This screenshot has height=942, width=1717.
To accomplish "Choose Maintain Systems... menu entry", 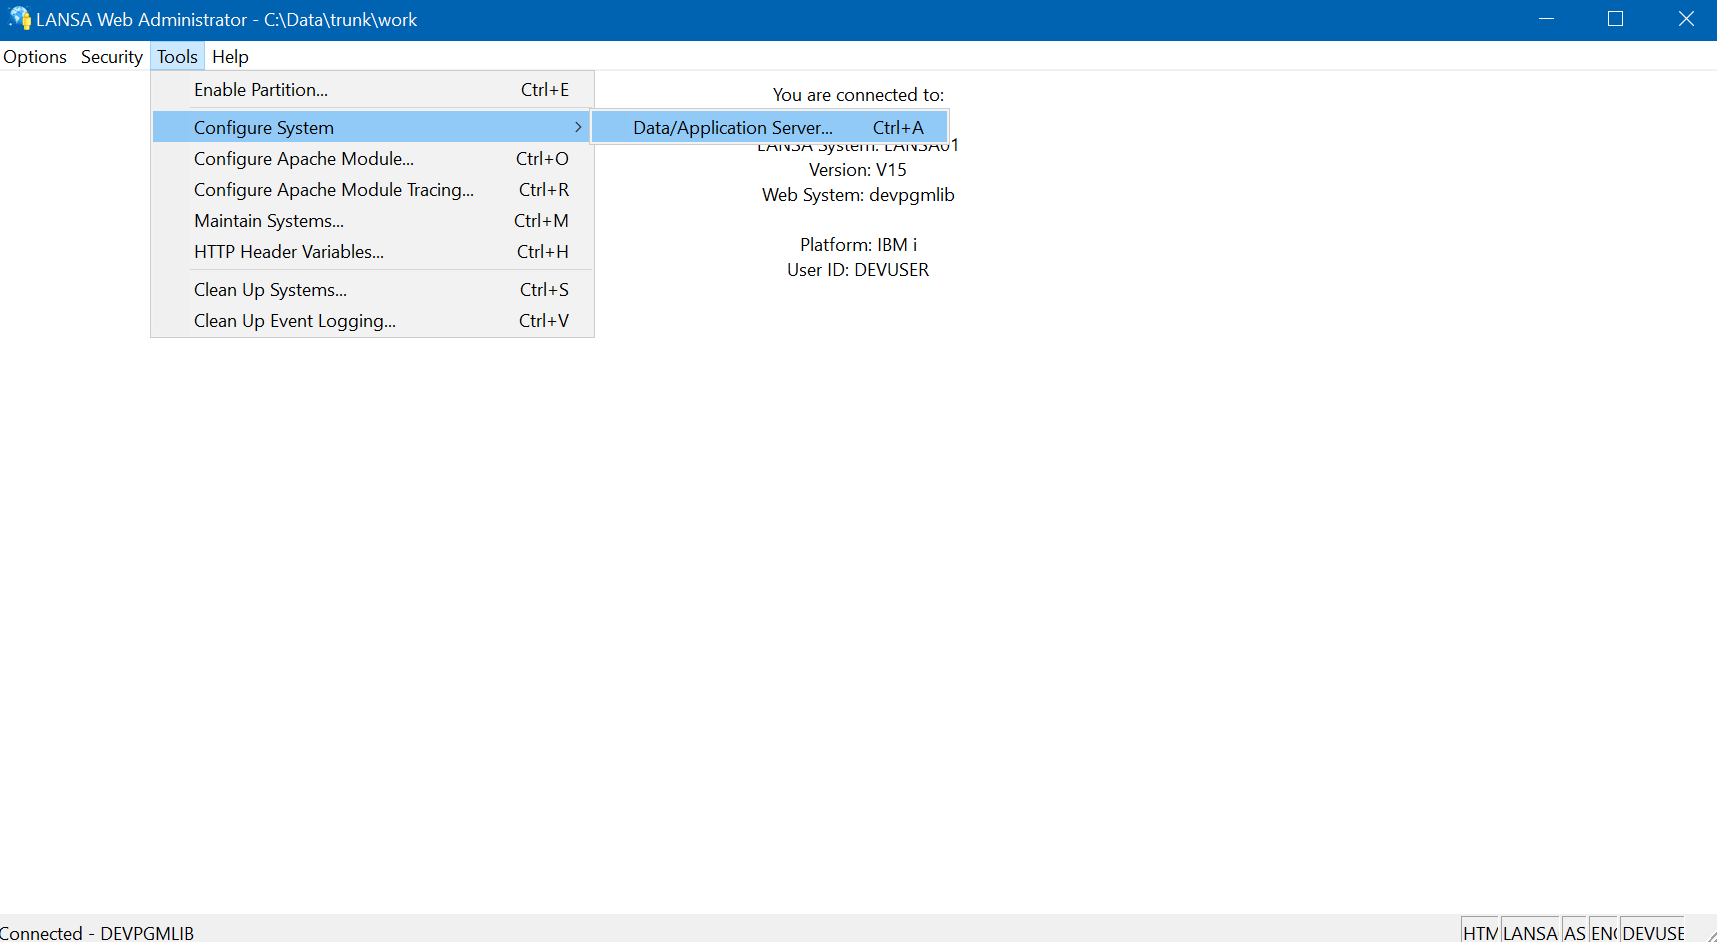I will pos(372,221).
